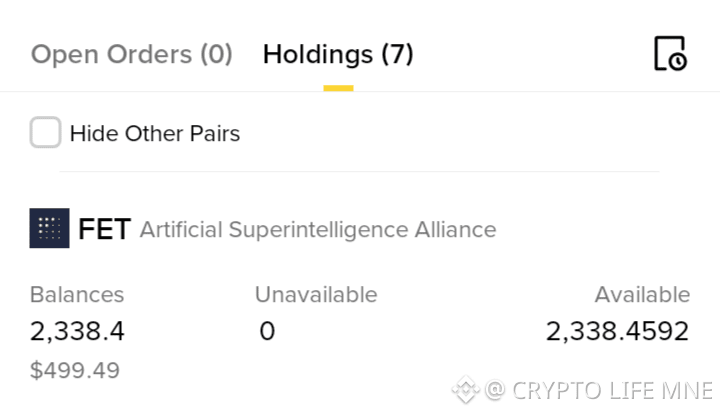Screen dimensions: 720x415
Task: Click the Binance watermark logo
Action: tap(466, 390)
